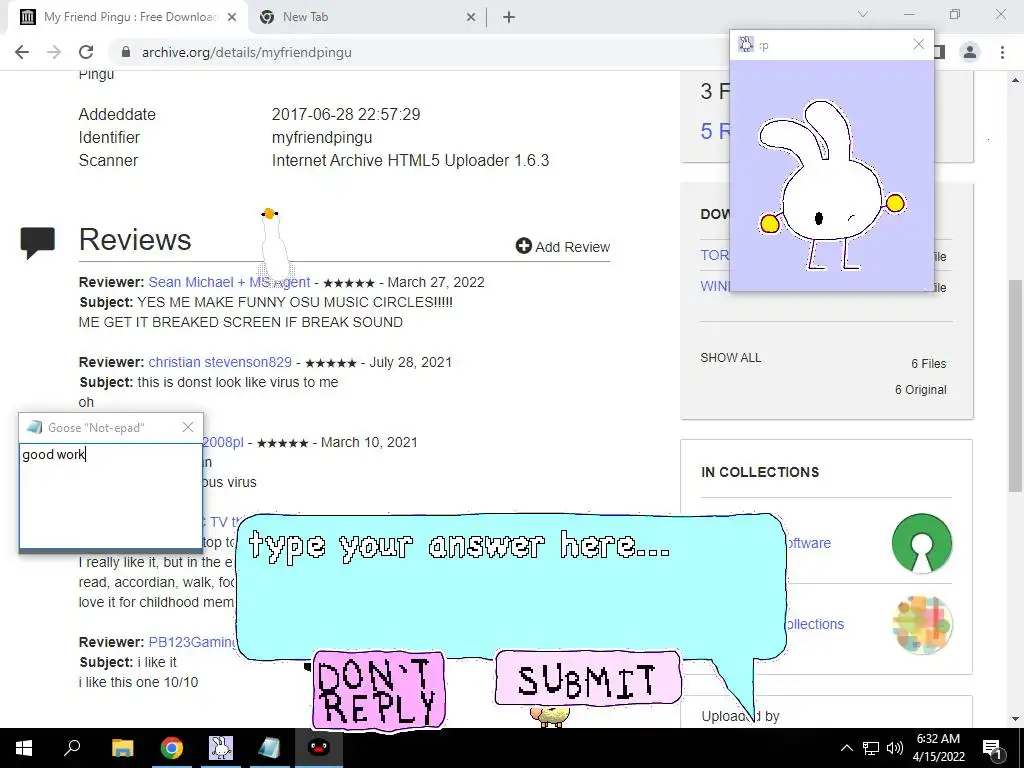The image size is (1024, 768).
Task: Click the volume speaker tray icon
Action: (x=895, y=748)
